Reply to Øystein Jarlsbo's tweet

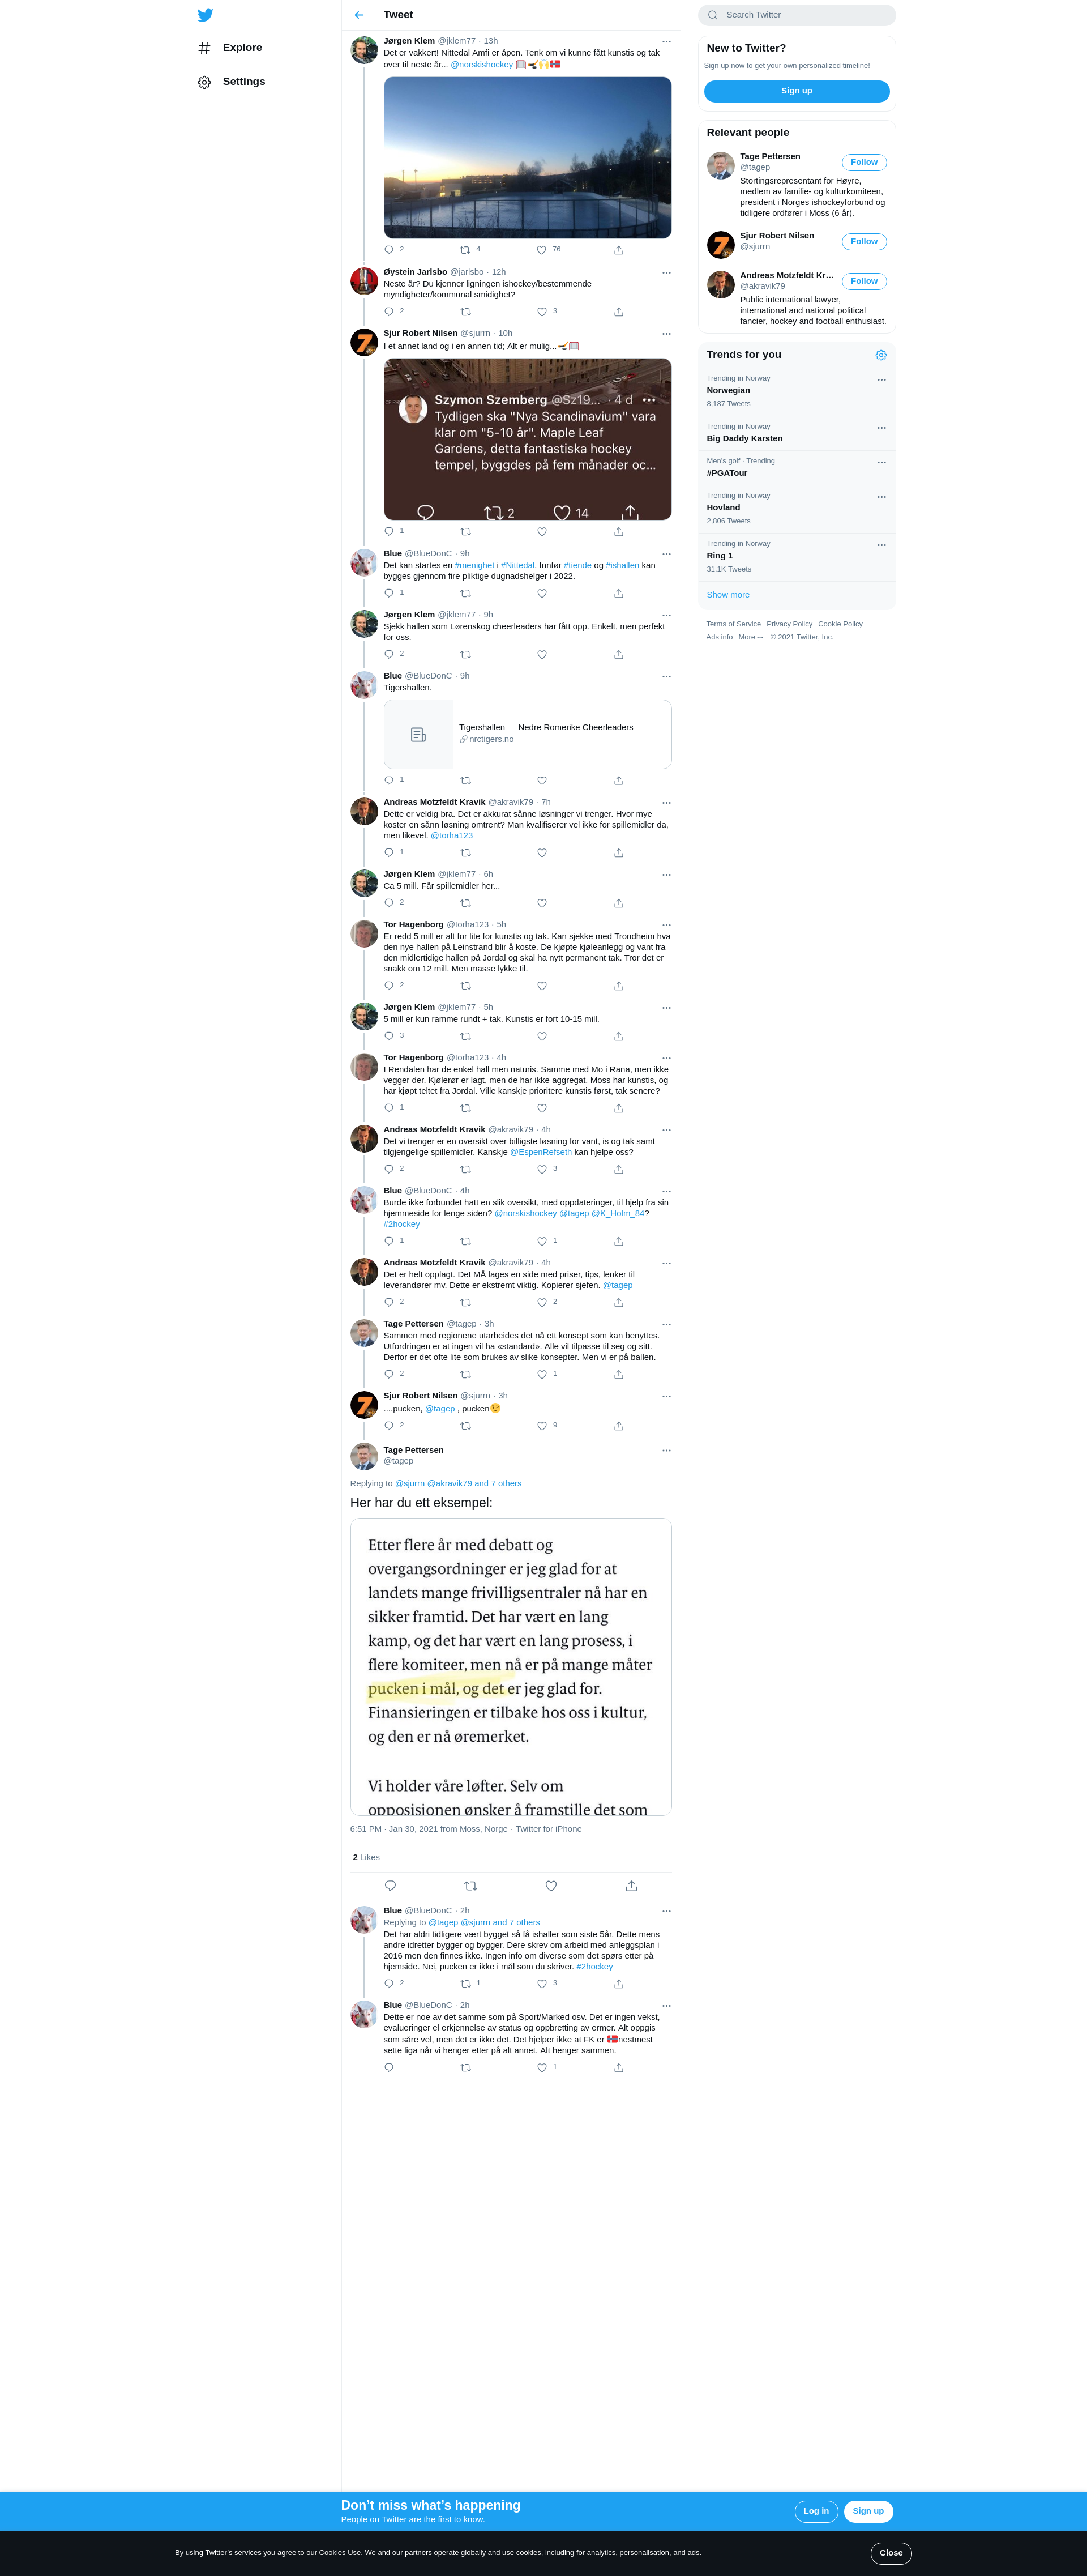tap(389, 312)
